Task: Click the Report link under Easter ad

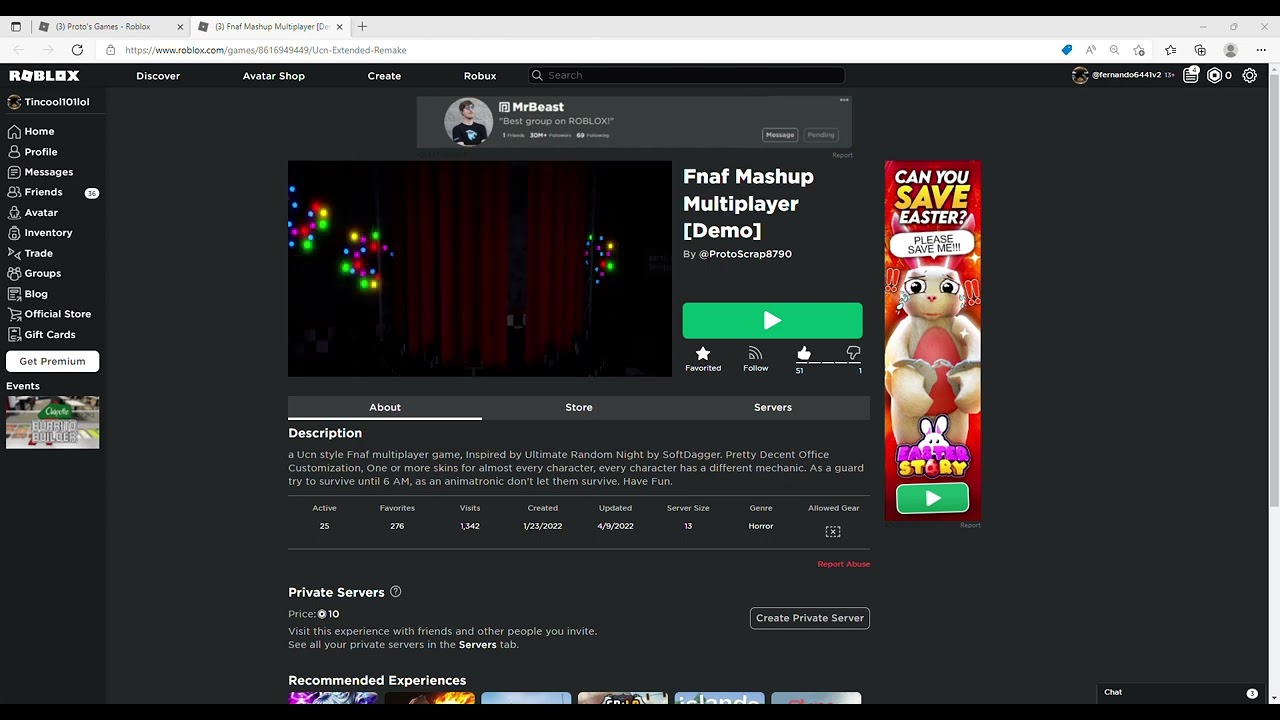Action: [x=970, y=525]
